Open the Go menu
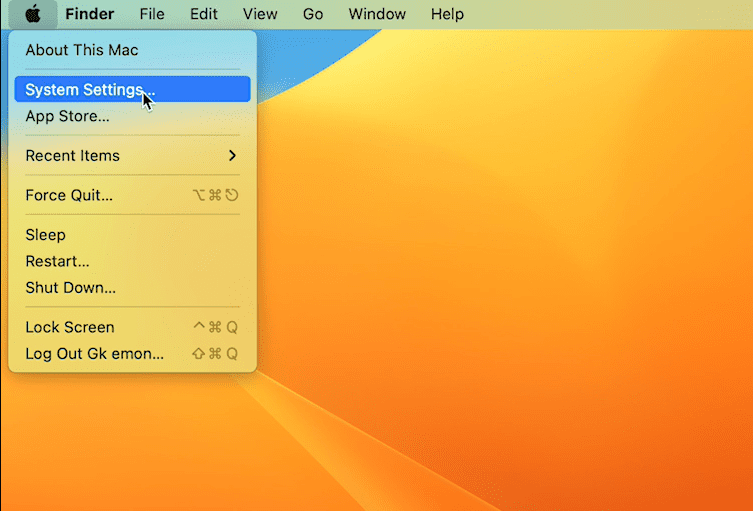 (x=313, y=14)
